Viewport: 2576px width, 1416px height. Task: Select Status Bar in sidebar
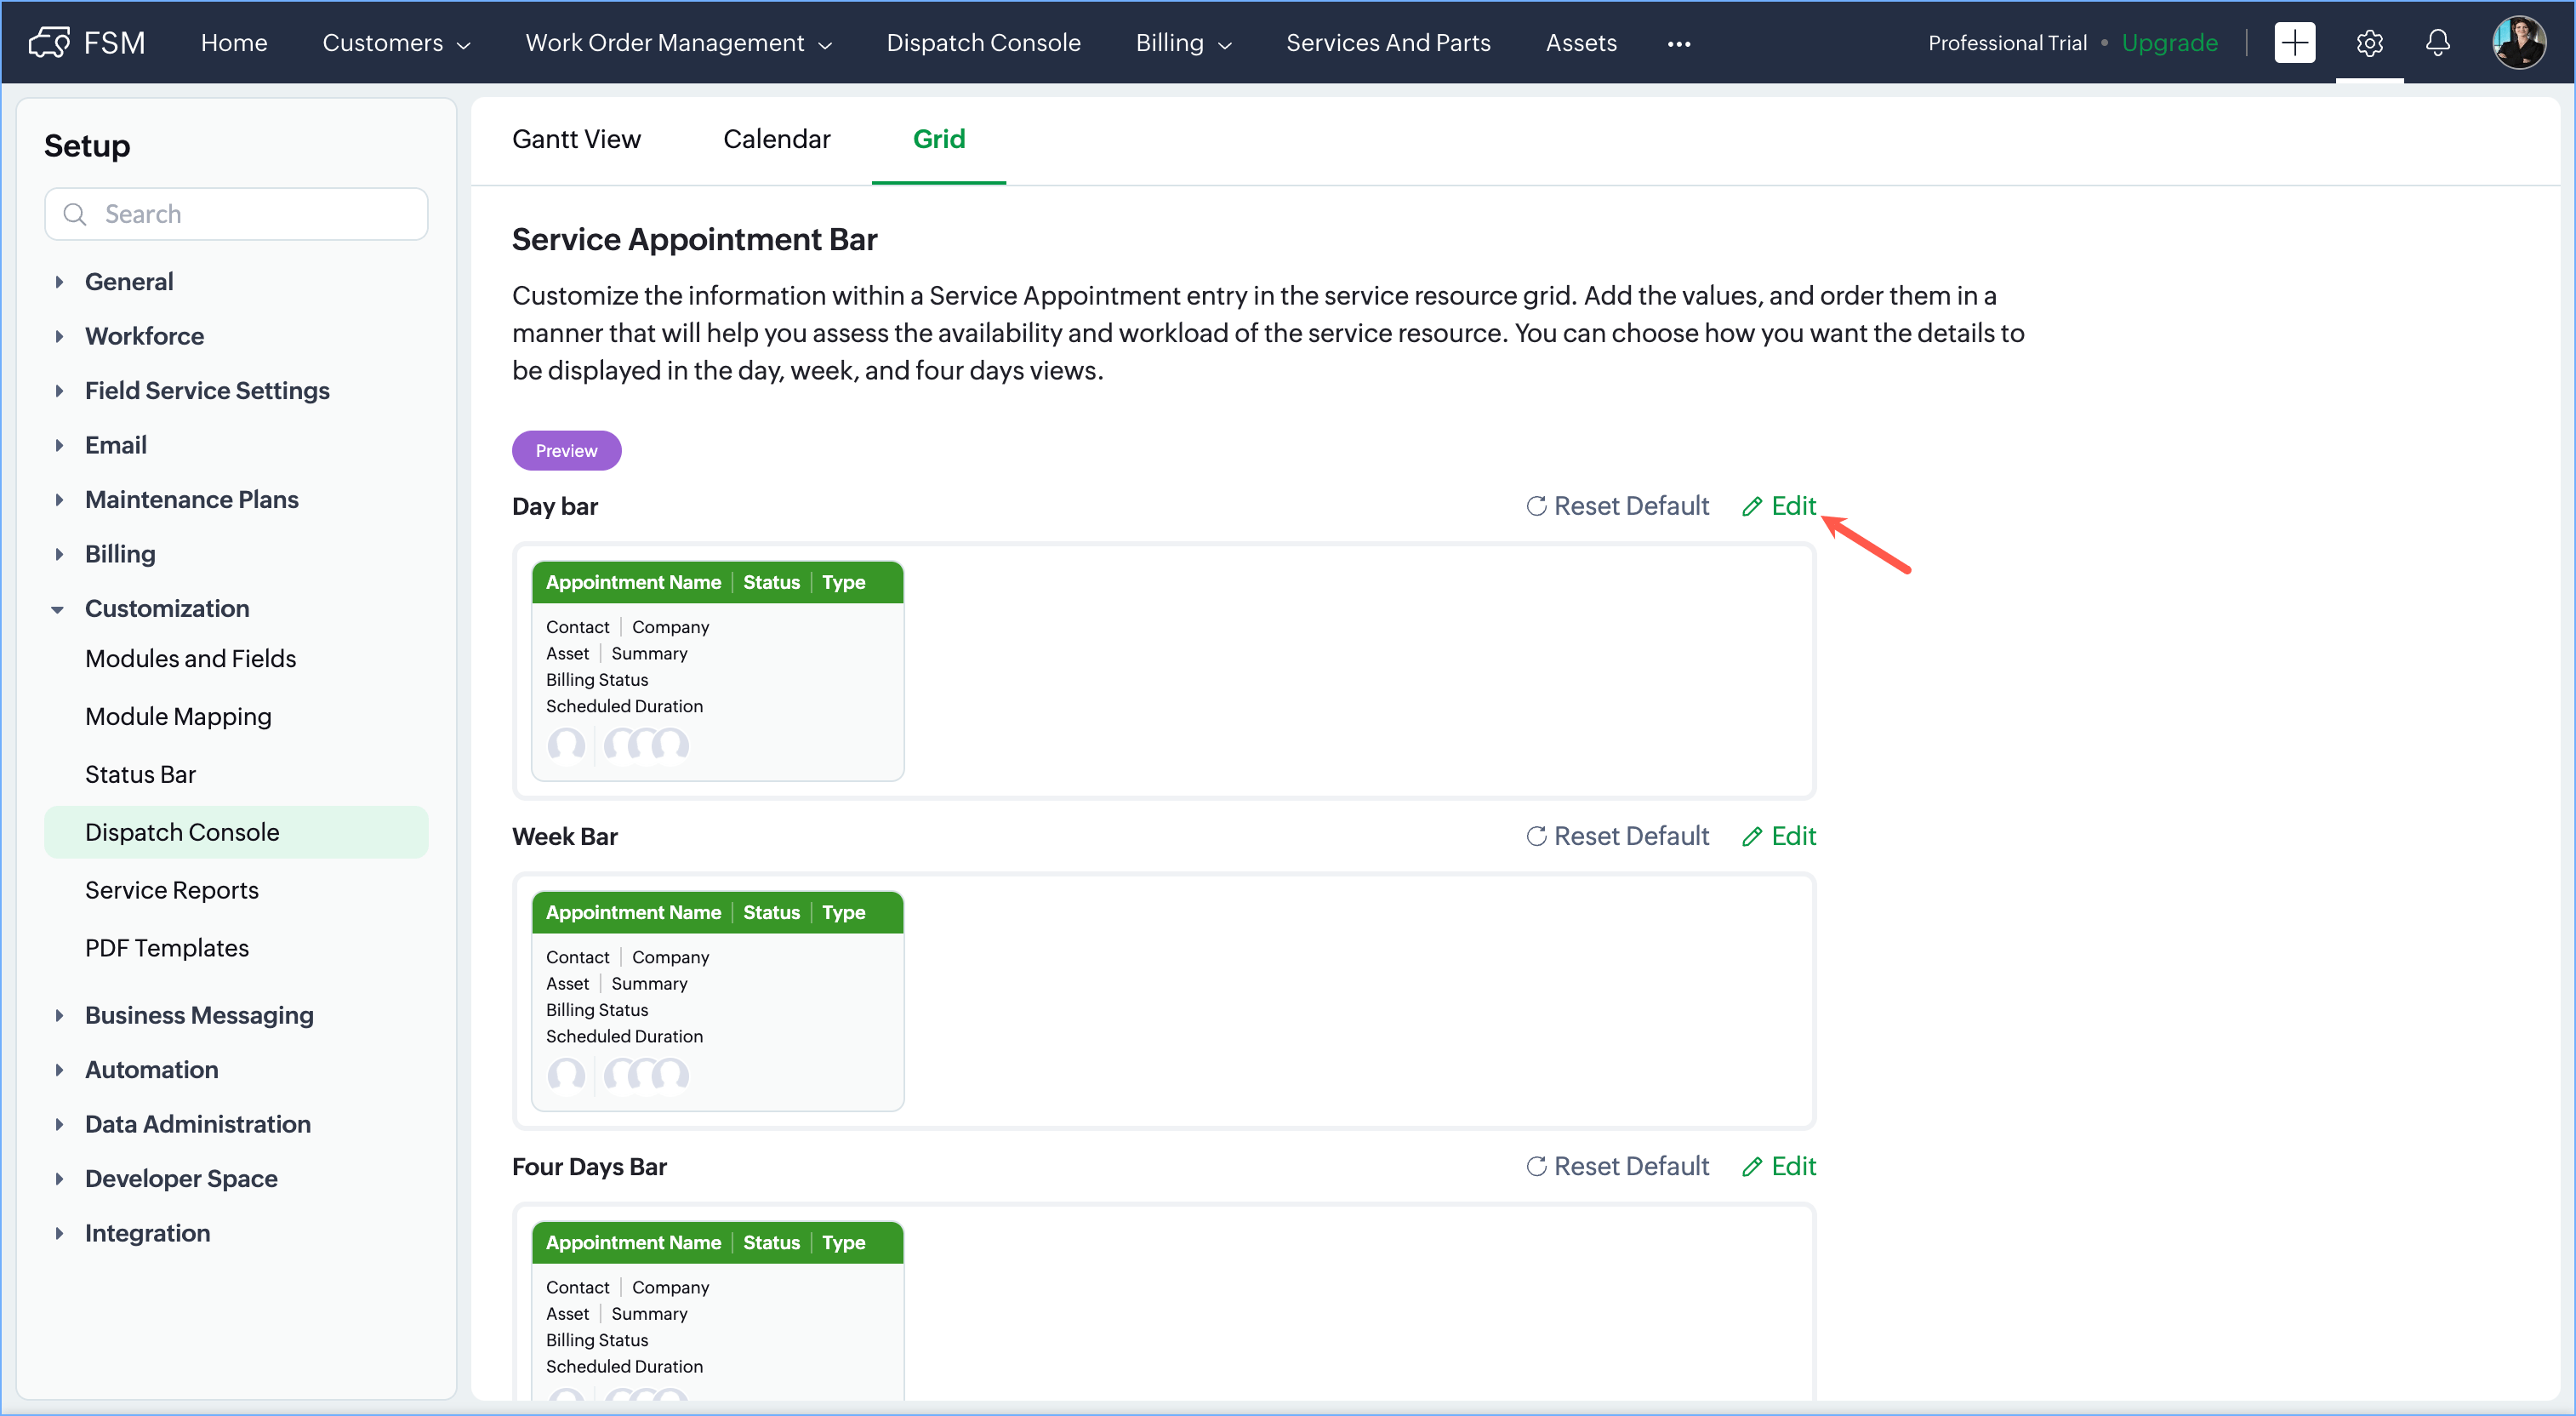(x=140, y=774)
